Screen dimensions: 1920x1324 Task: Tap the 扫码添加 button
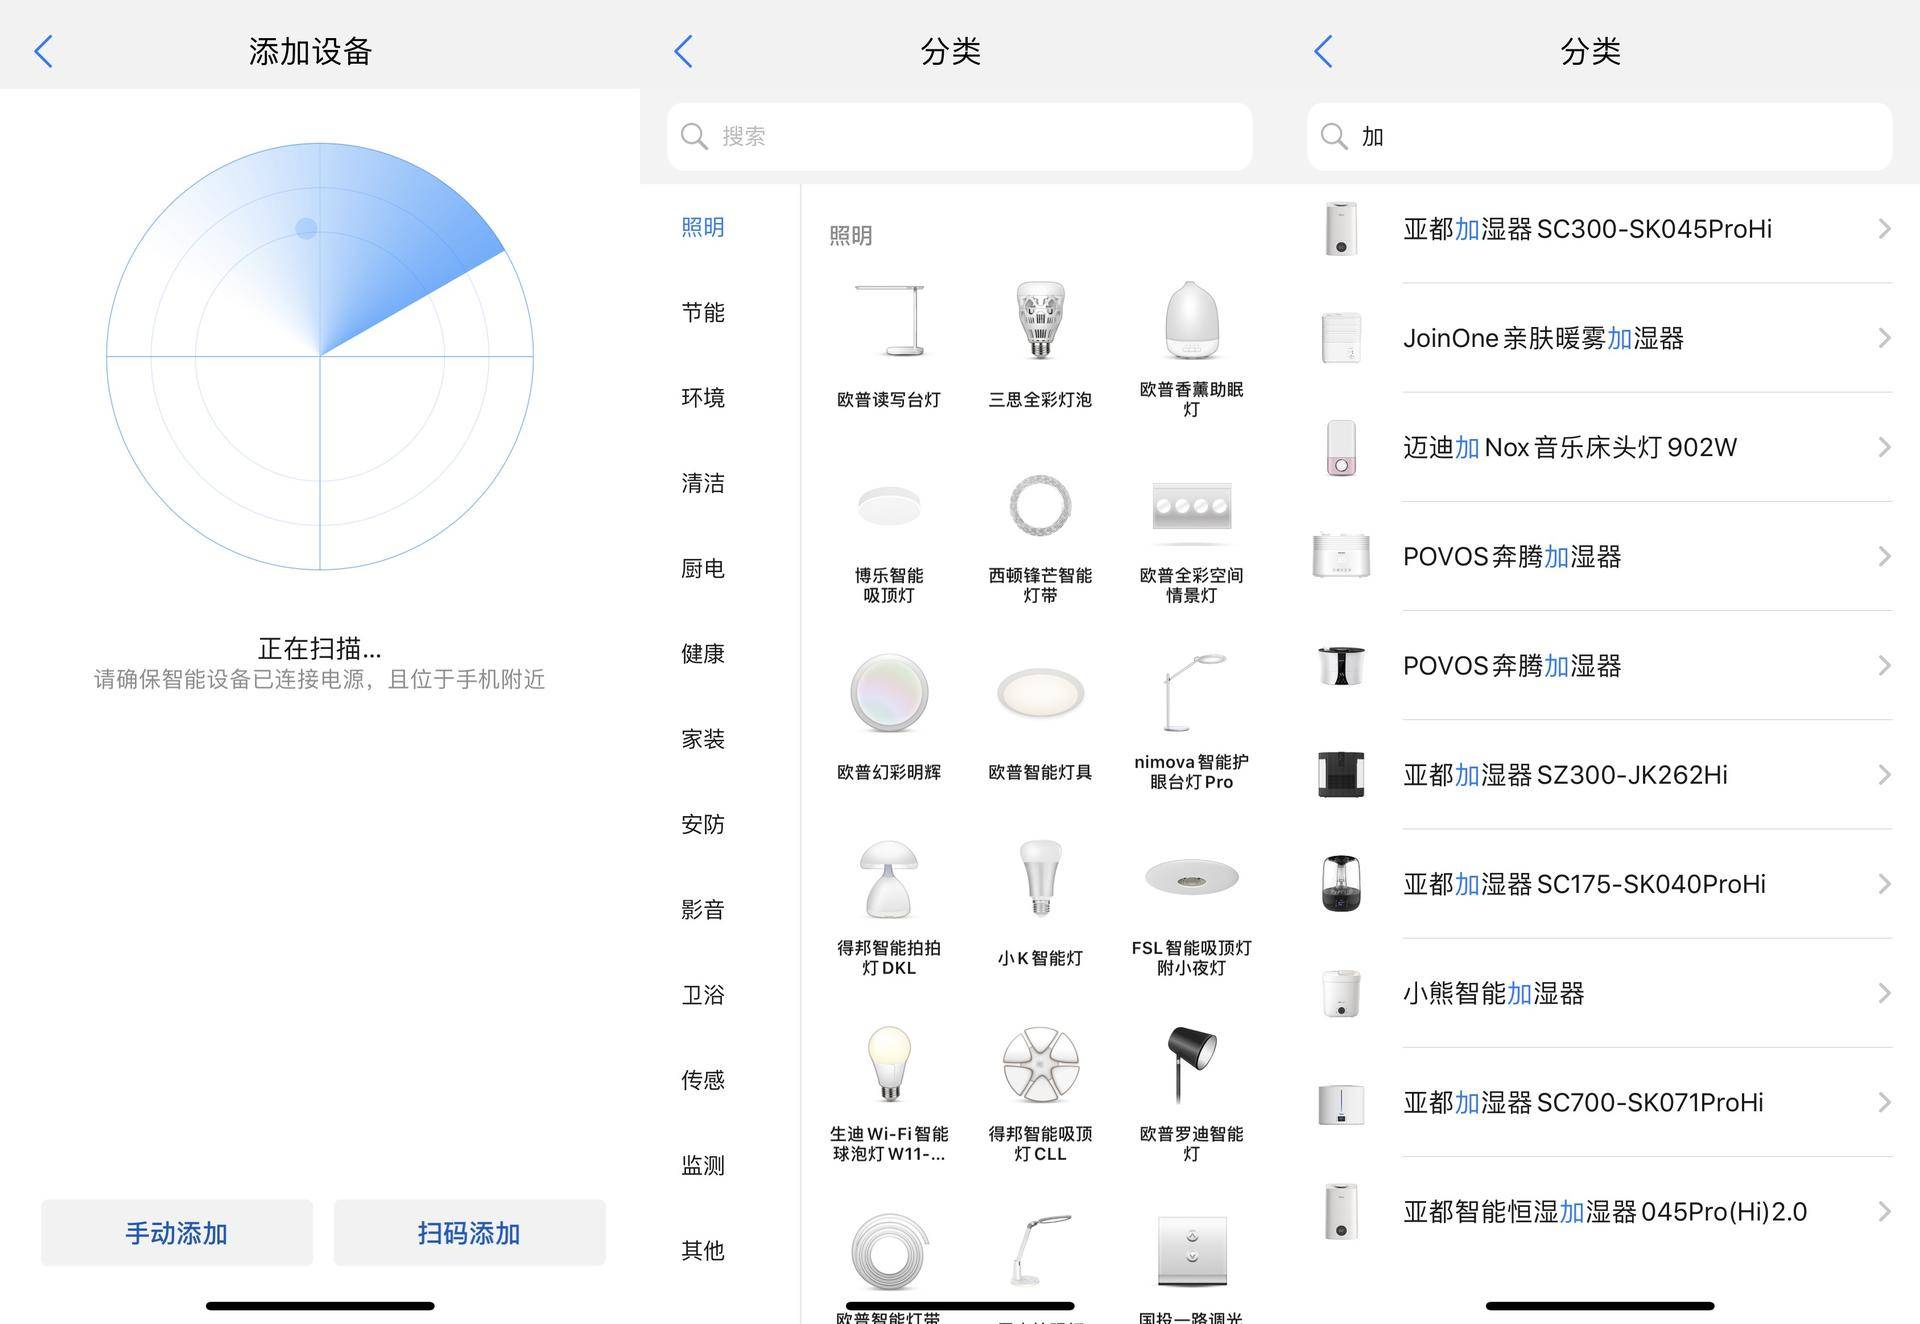[x=468, y=1233]
